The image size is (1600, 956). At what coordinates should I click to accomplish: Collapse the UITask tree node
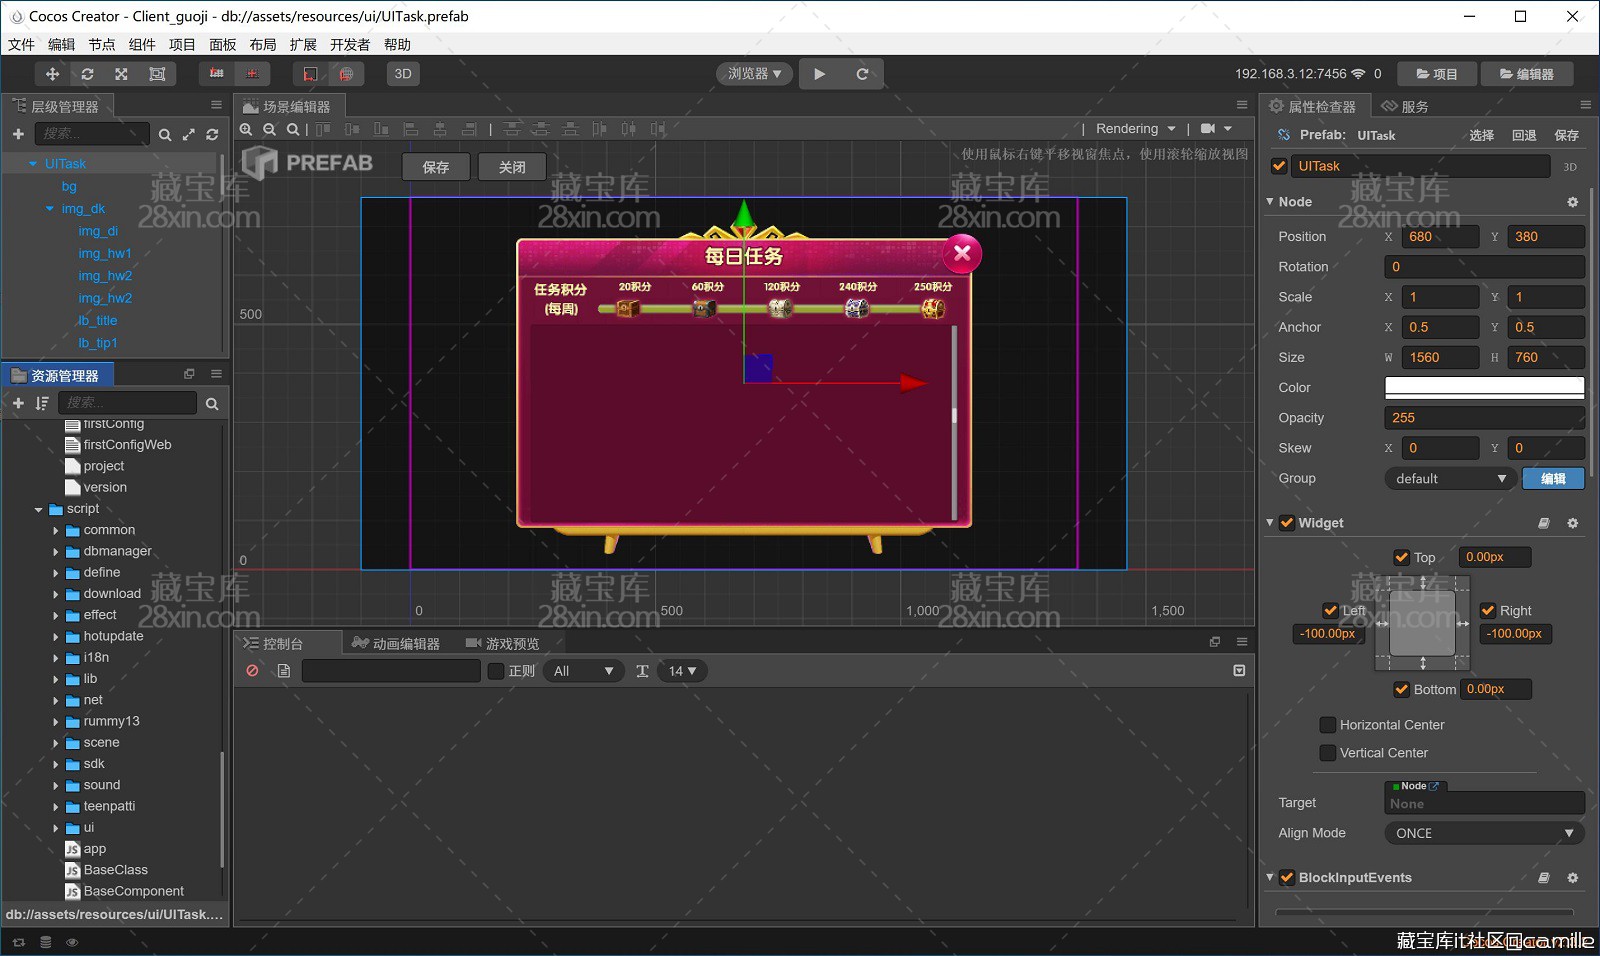(x=33, y=164)
